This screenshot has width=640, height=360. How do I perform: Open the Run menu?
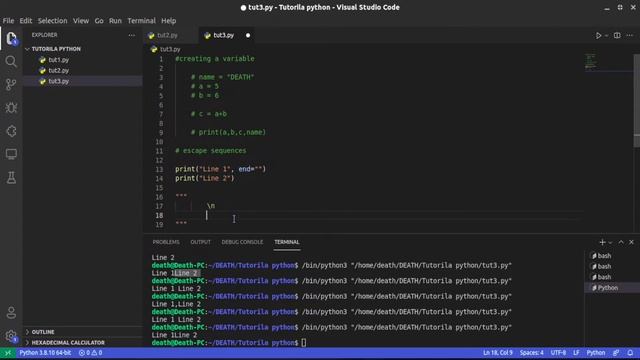pyautogui.click(x=115, y=21)
